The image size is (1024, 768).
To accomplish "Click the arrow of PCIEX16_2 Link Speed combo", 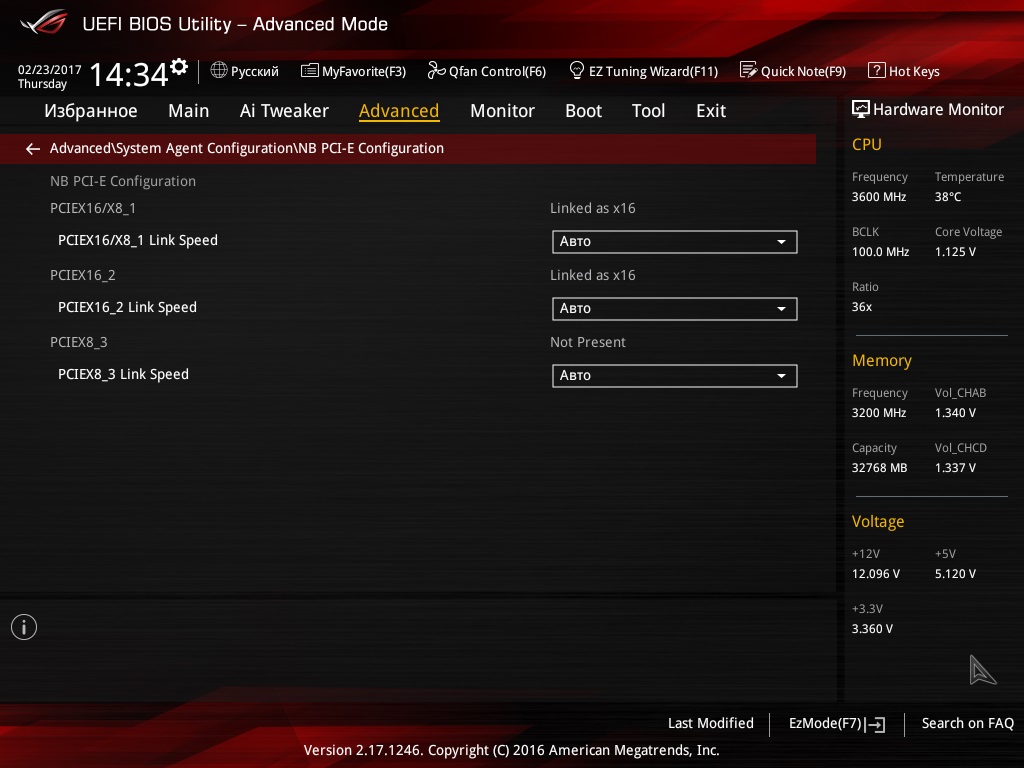I will point(781,309).
